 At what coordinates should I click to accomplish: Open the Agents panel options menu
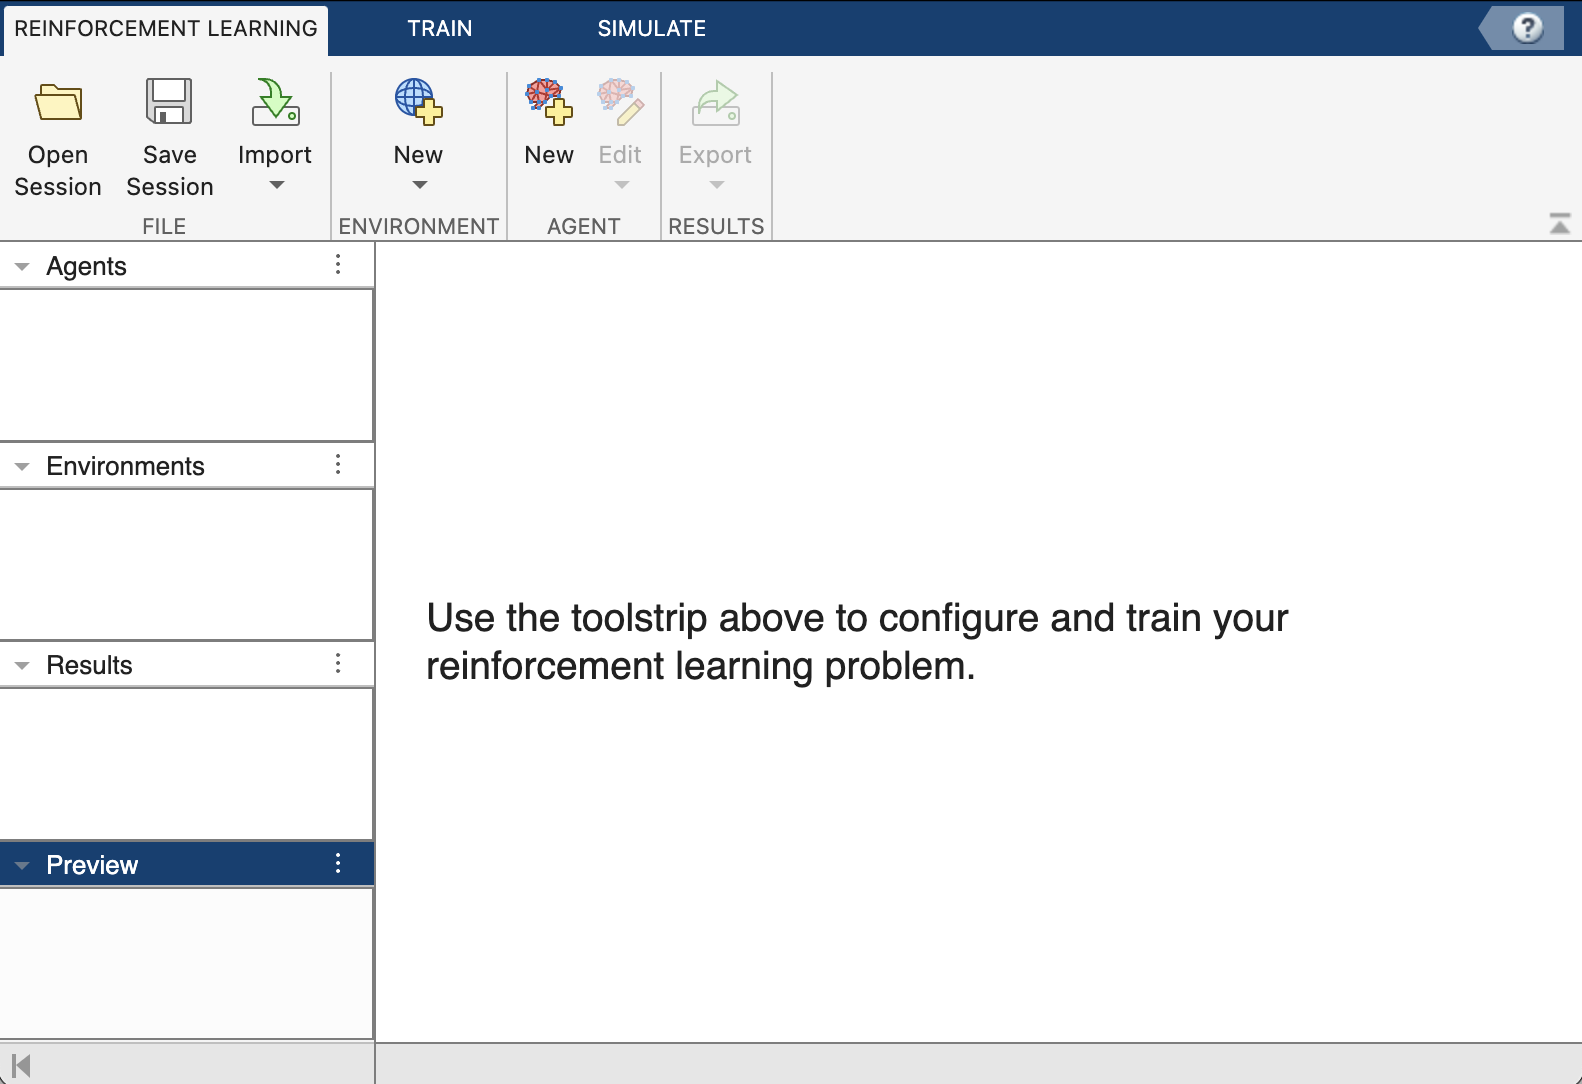click(x=338, y=265)
